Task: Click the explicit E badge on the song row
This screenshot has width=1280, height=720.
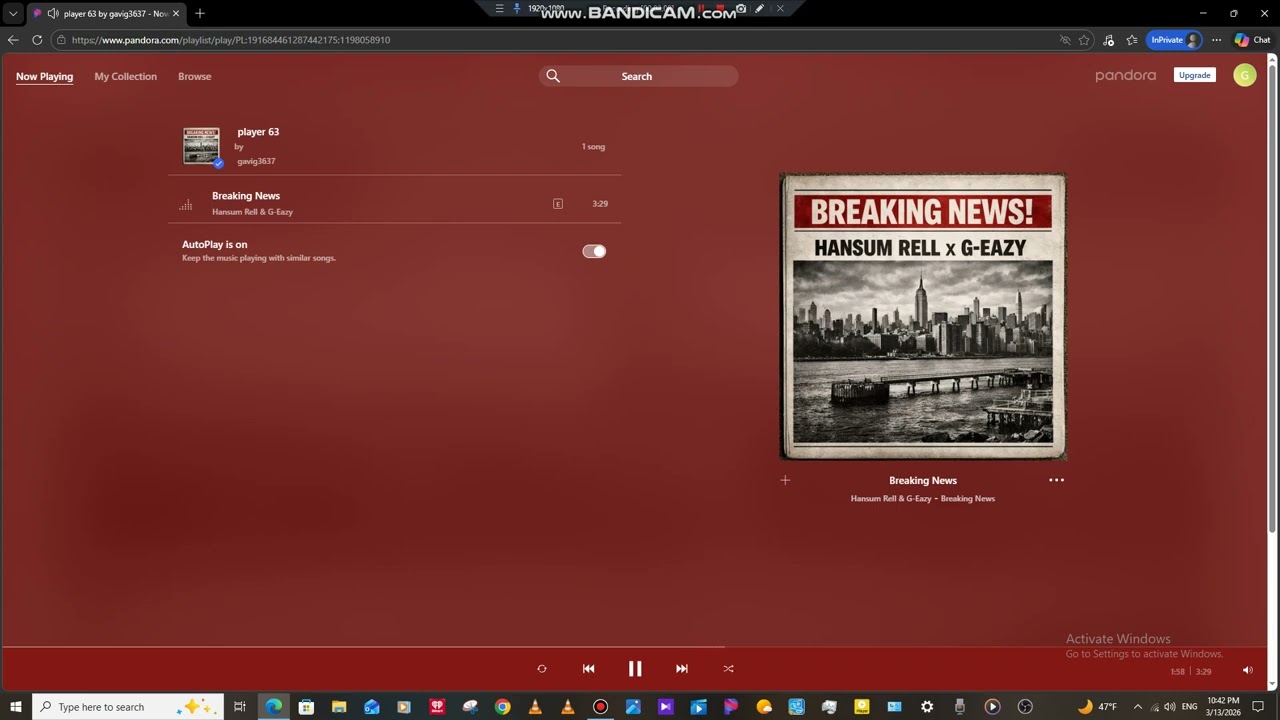Action: 558,204
